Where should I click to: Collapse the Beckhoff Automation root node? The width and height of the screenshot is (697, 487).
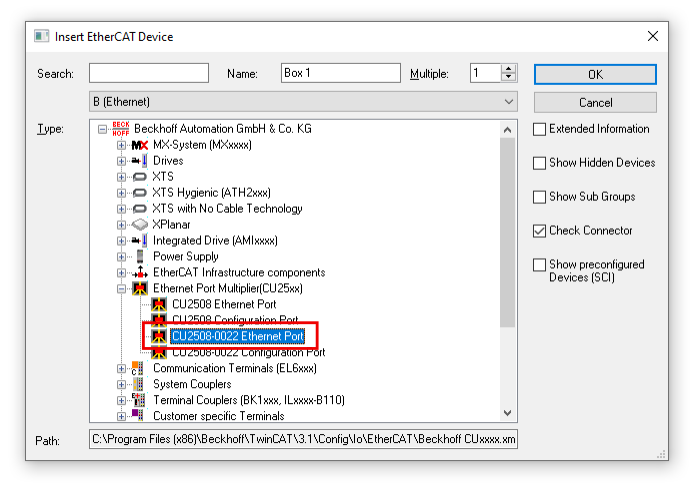click(x=102, y=129)
